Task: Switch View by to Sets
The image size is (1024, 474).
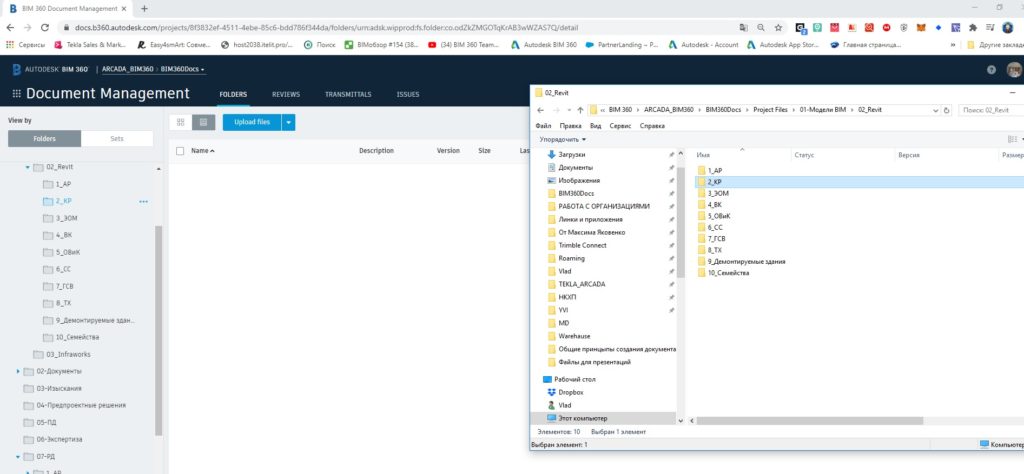Action: pyautogui.click(x=117, y=139)
